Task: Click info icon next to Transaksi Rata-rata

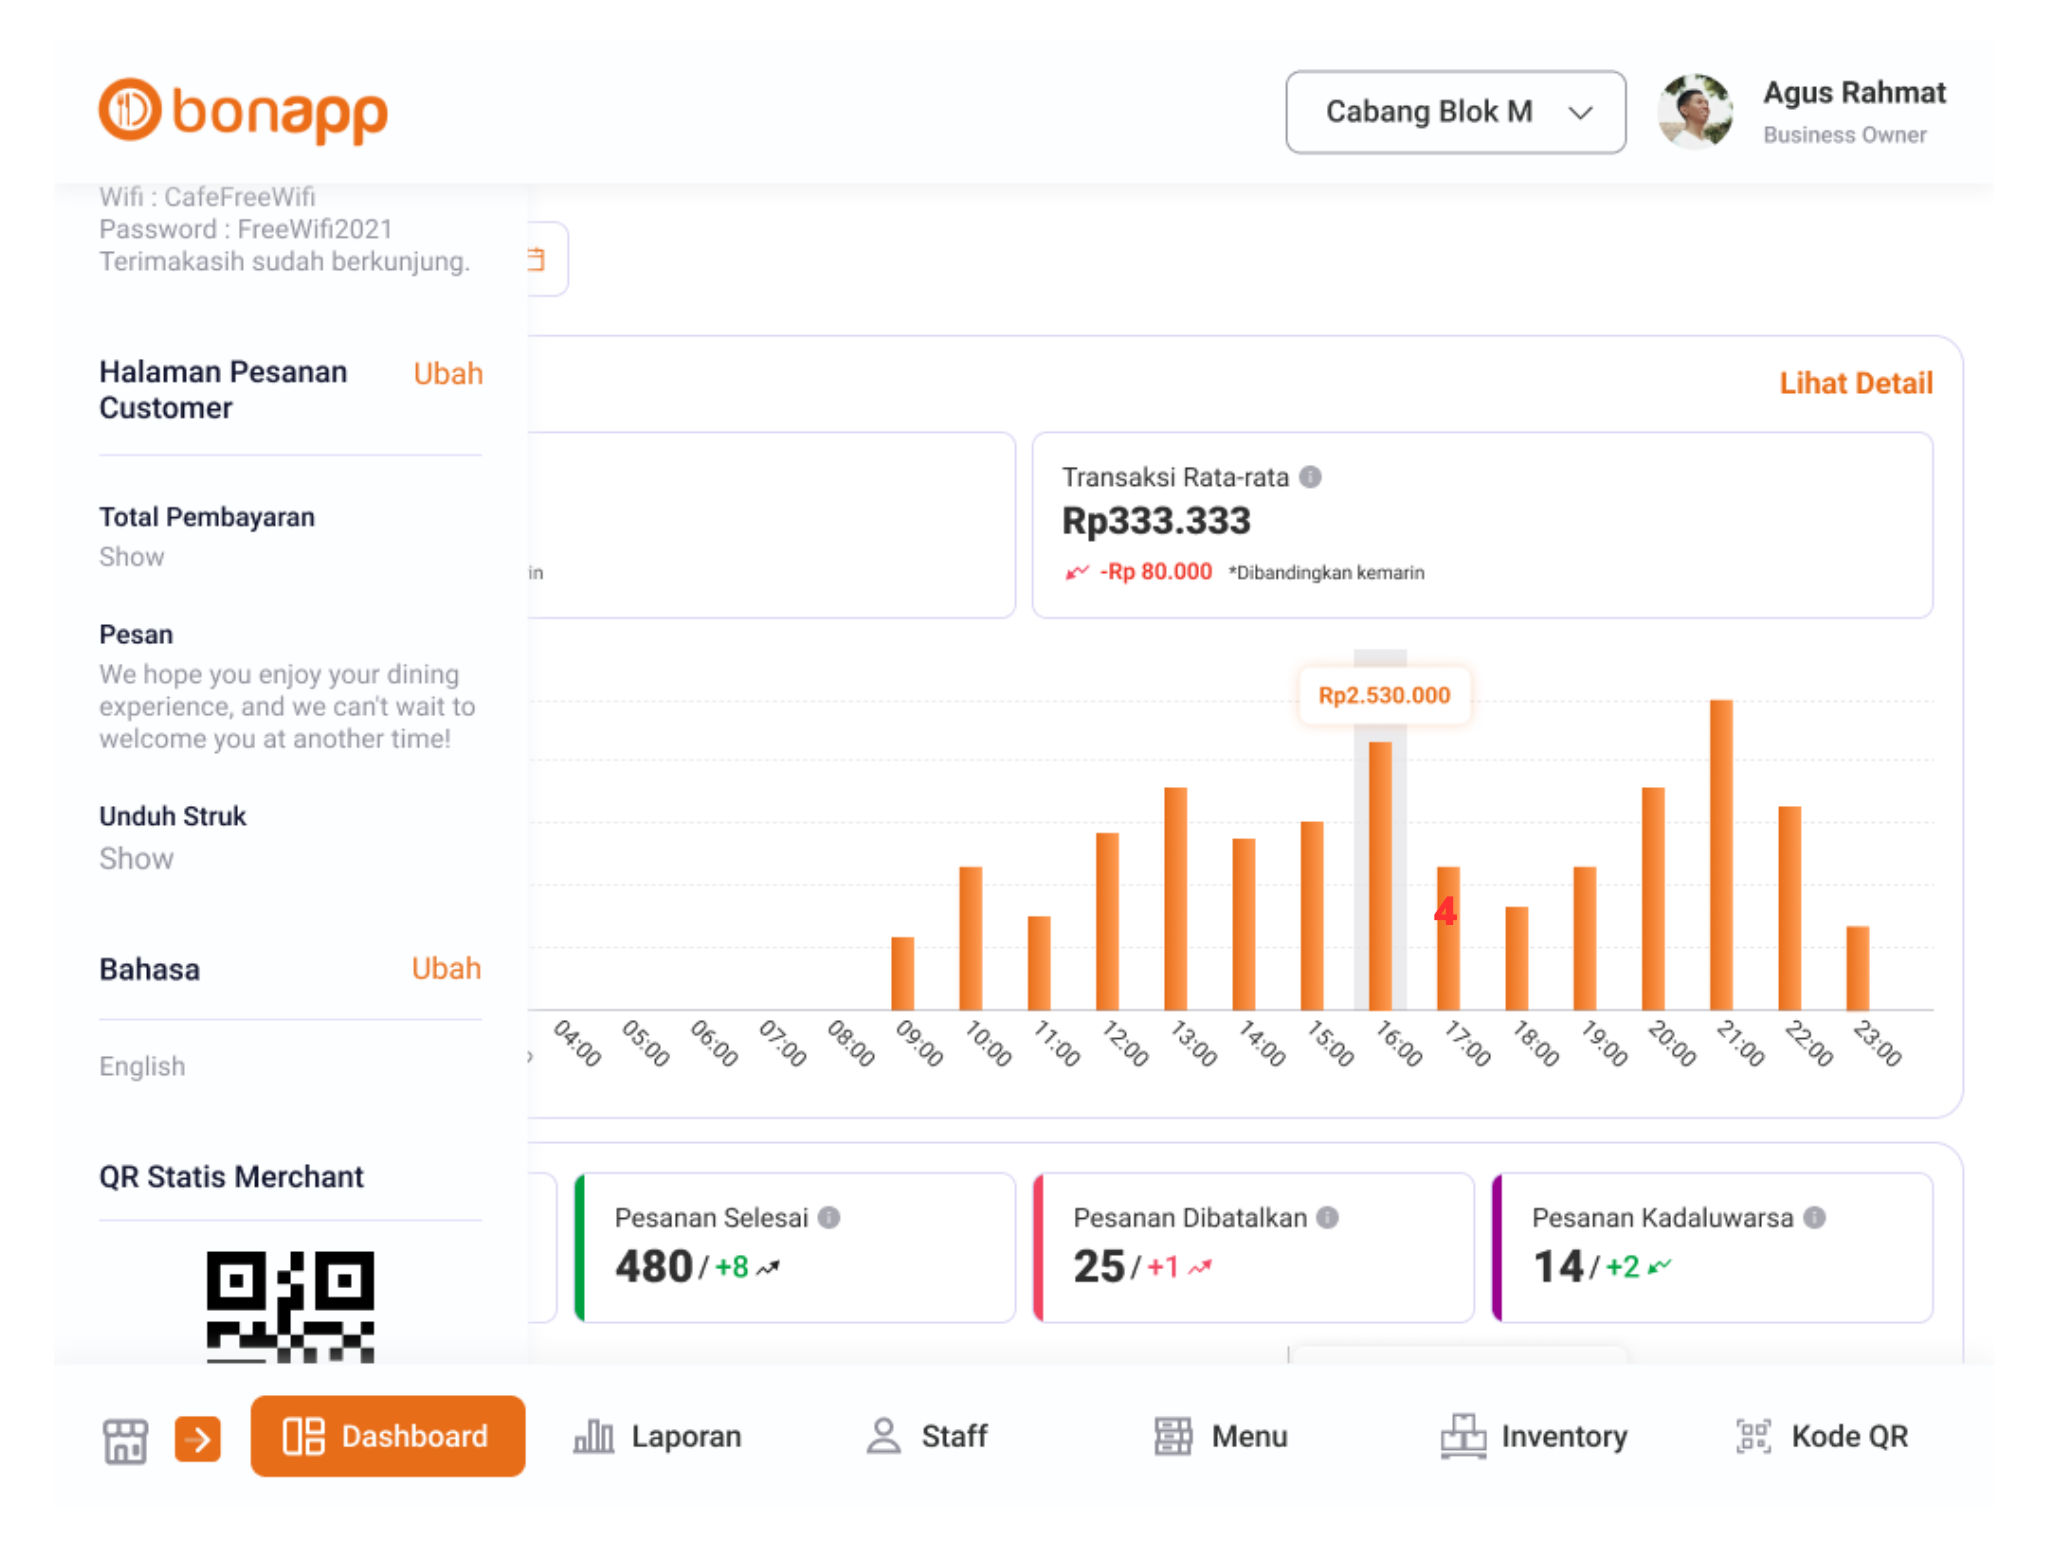Action: [1310, 477]
